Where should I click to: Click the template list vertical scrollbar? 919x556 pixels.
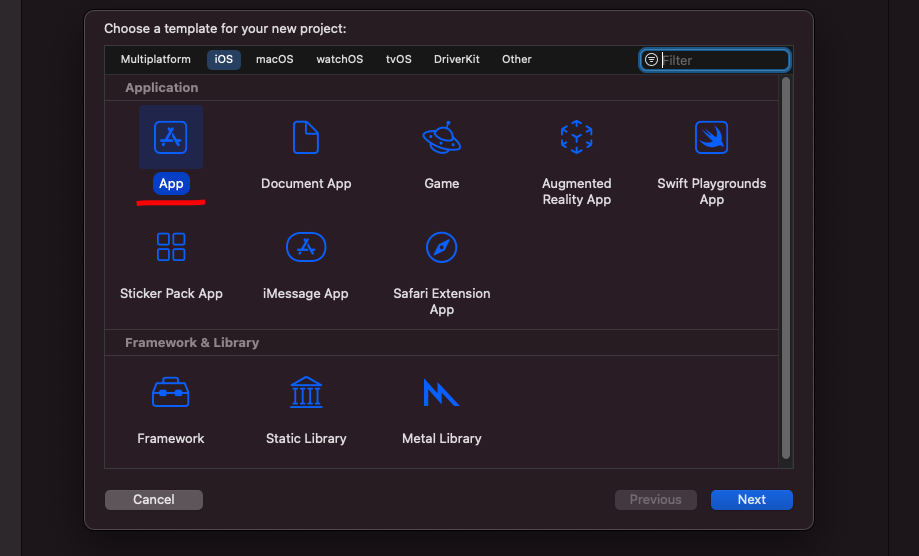point(785,268)
